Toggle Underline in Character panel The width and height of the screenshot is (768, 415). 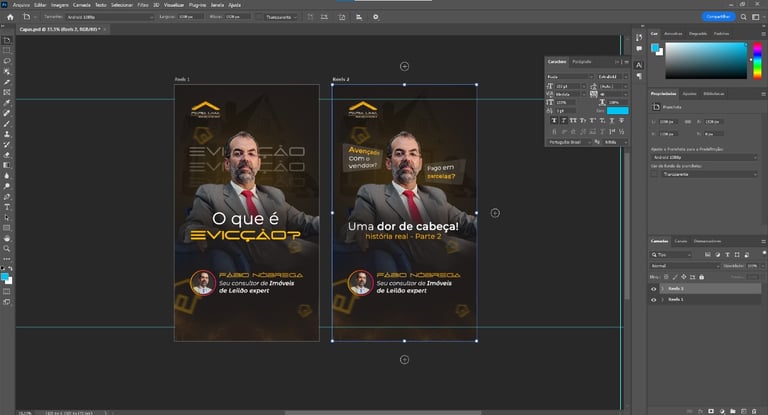pyautogui.click(x=612, y=121)
